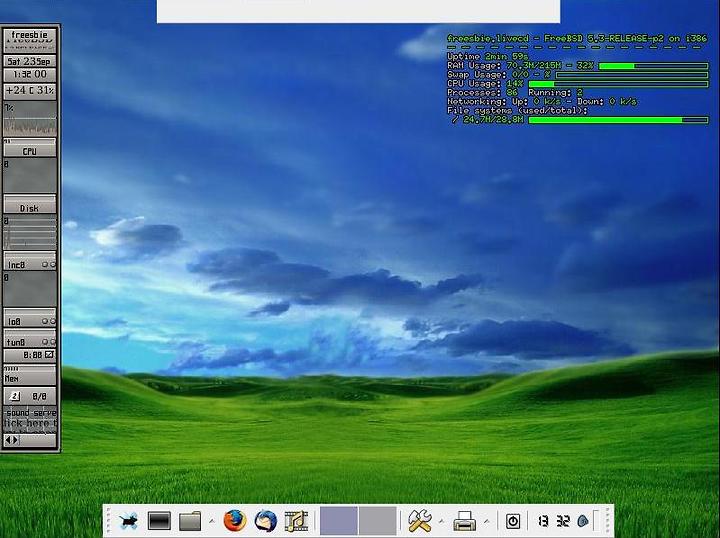Viewport: 720px width, 538px height.
Task: Click the GKrellM clock showing 1:32 00
Action: point(29,74)
